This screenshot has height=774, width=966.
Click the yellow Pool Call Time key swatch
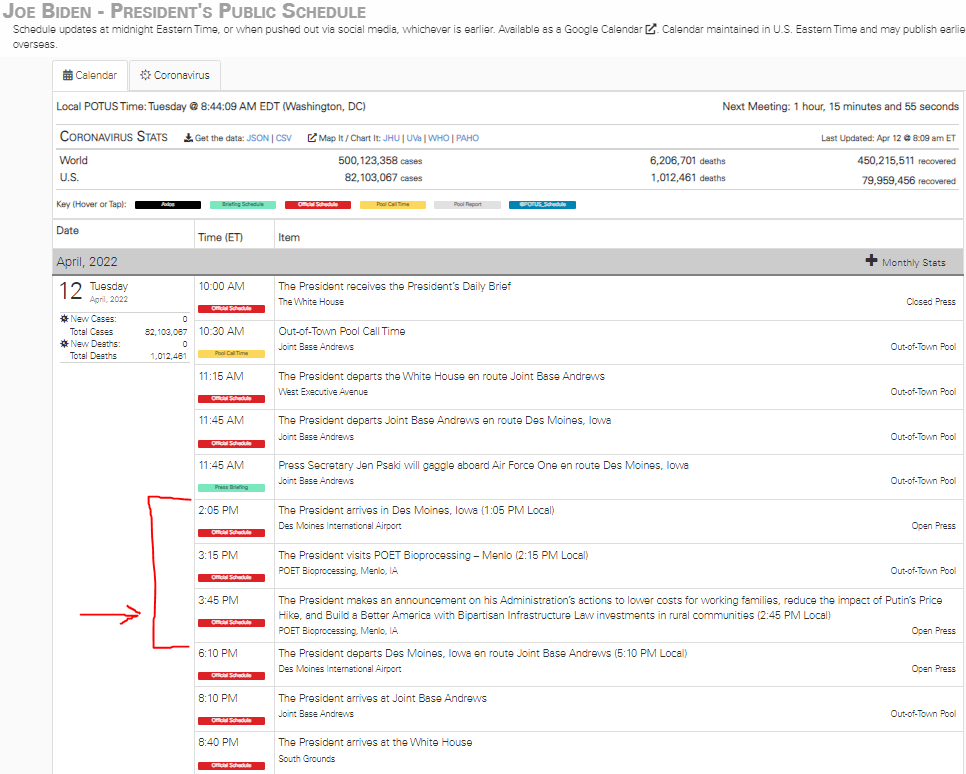tap(392, 205)
